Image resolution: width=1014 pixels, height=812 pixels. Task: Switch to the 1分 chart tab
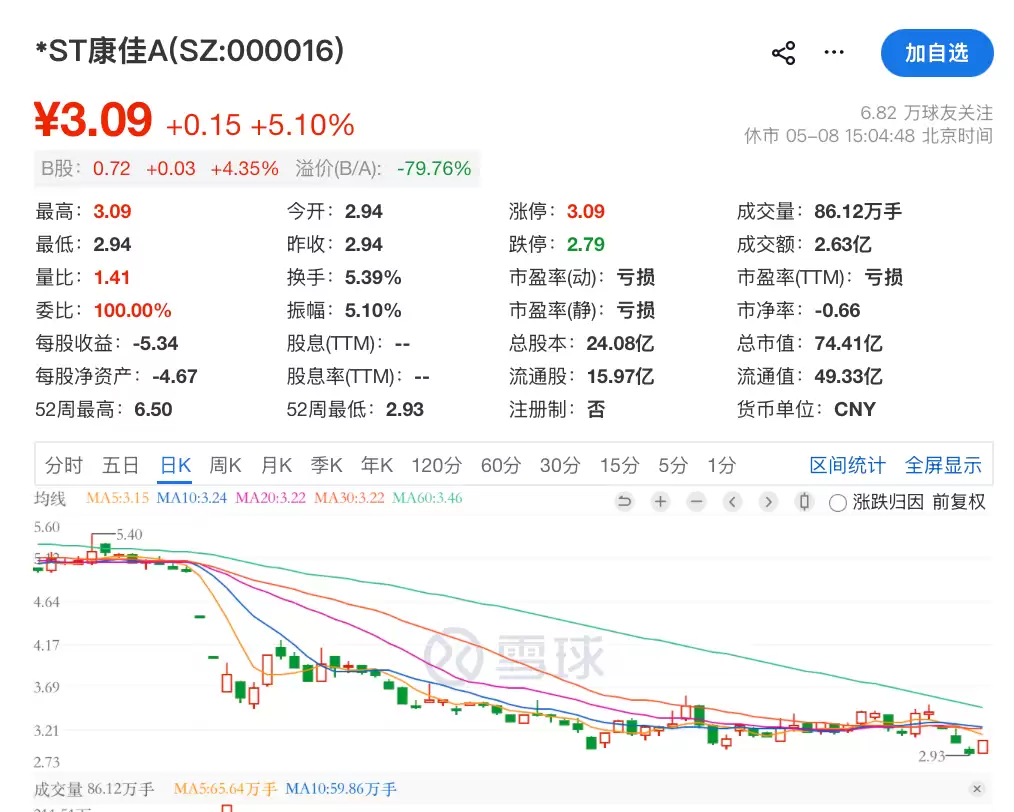(x=722, y=465)
